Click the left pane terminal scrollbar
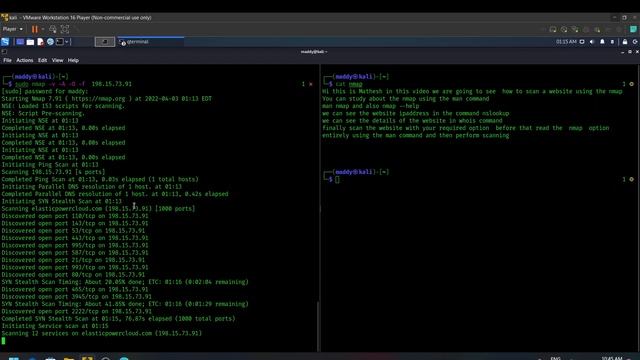The height and width of the screenshot is (360, 640). click(x=318, y=327)
